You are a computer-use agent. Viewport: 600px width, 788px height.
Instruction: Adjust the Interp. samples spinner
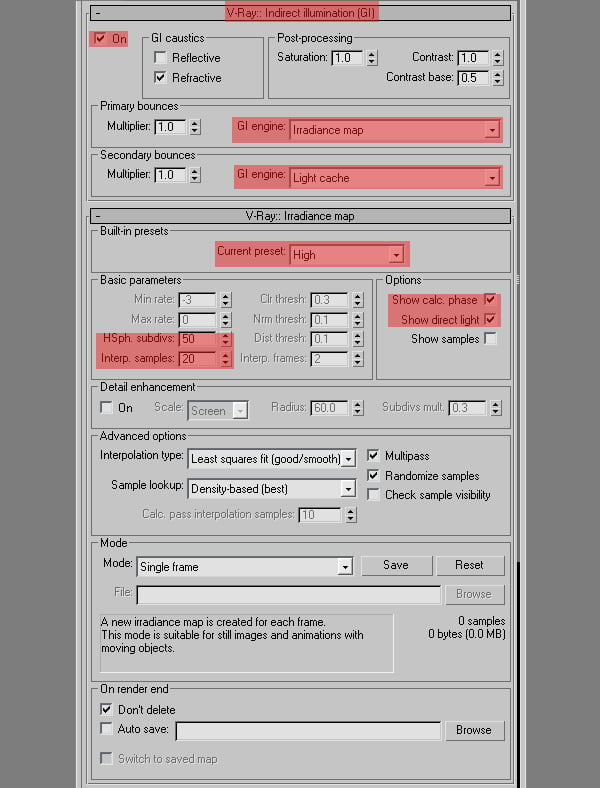click(226, 359)
